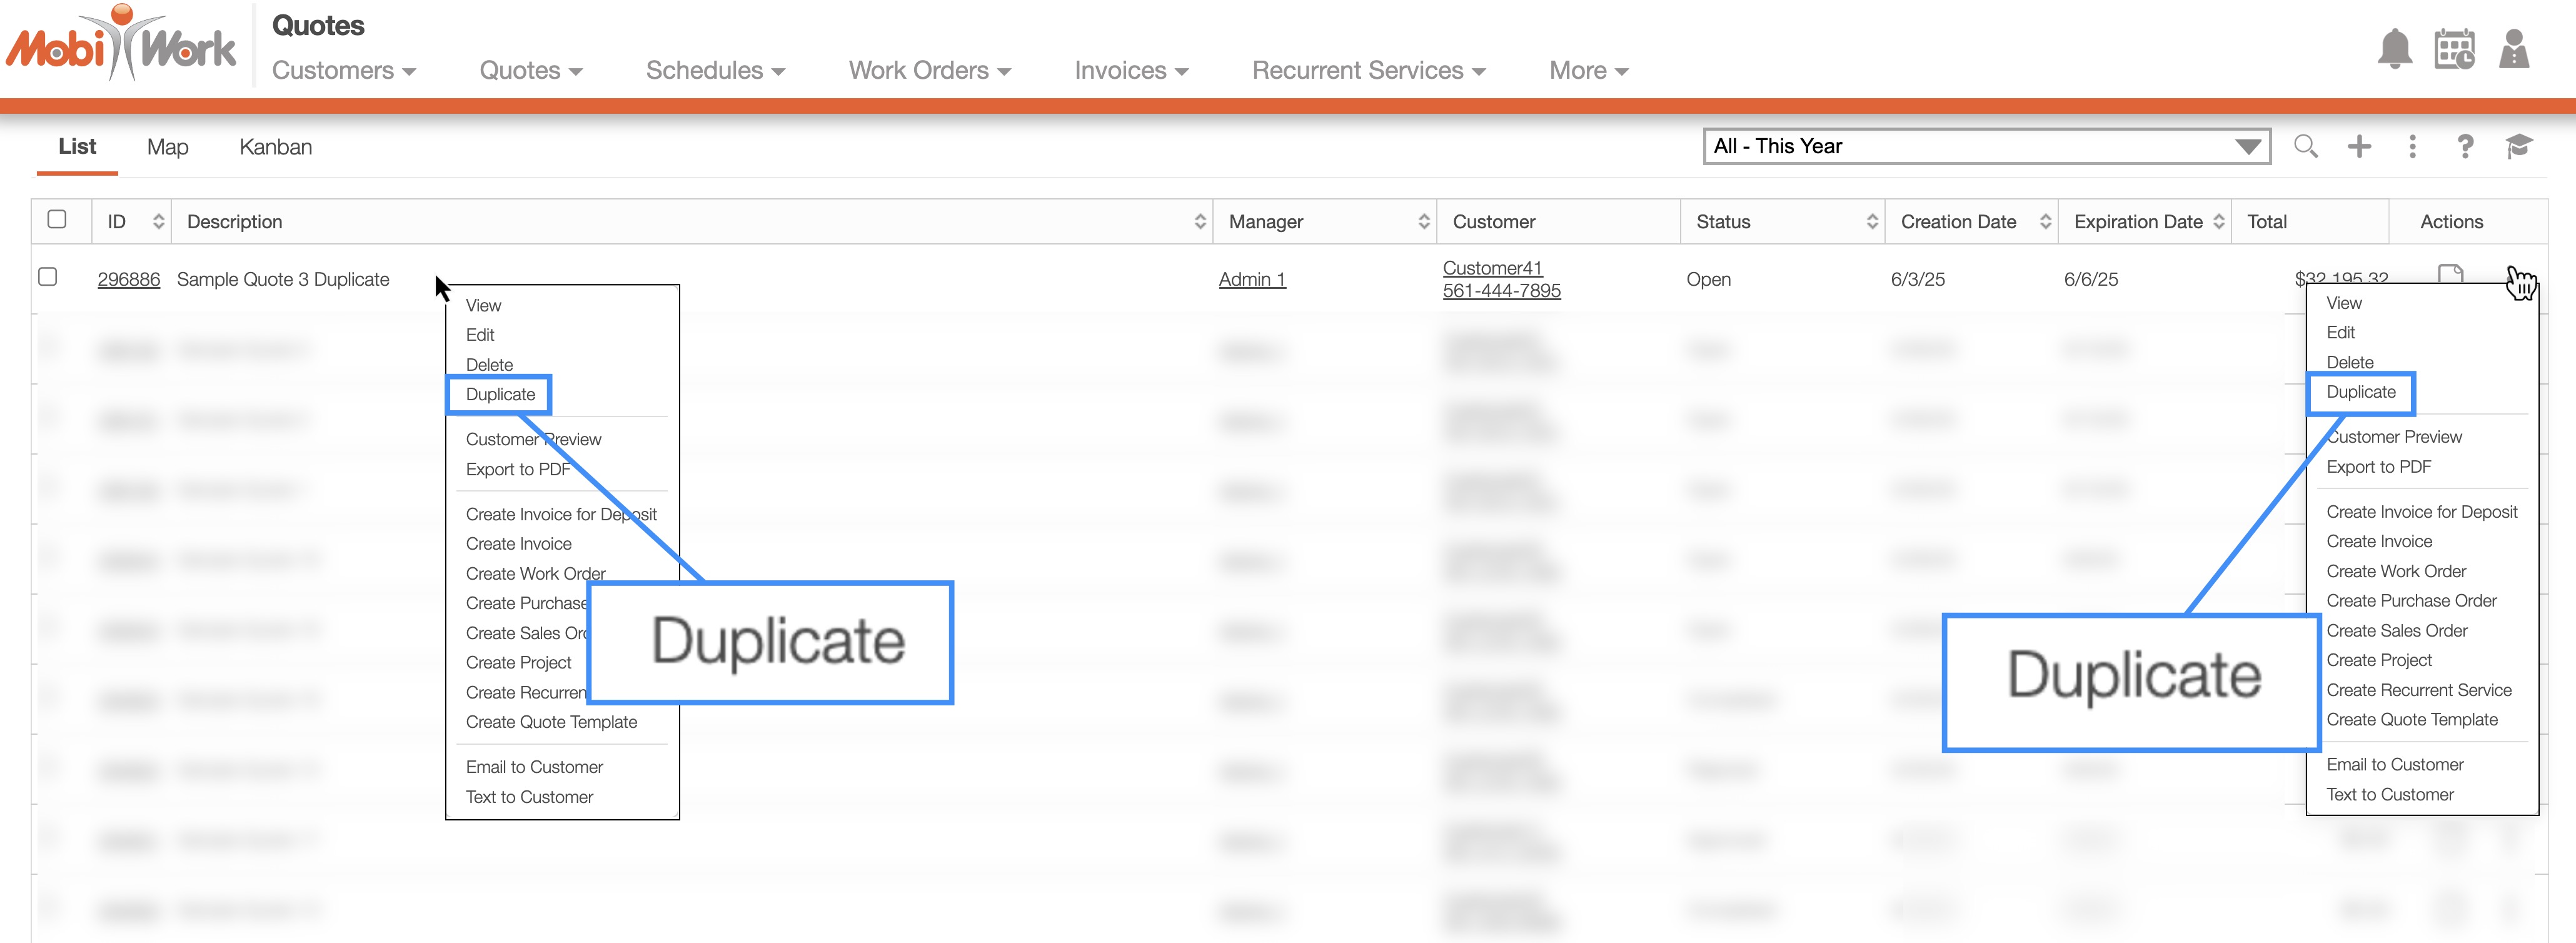Open quote ID 296886 link

coord(128,280)
